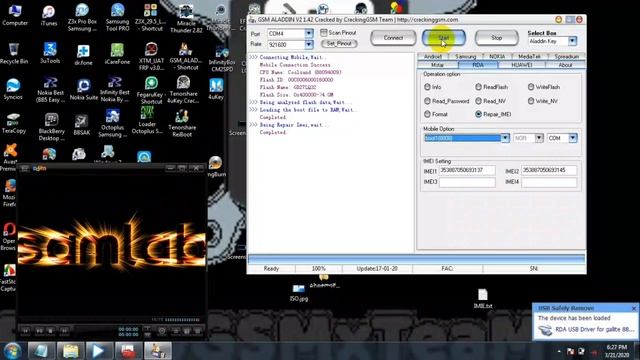Select the 4uKey desktop icon
The height and width of the screenshot is (360, 640).
point(216,89)
